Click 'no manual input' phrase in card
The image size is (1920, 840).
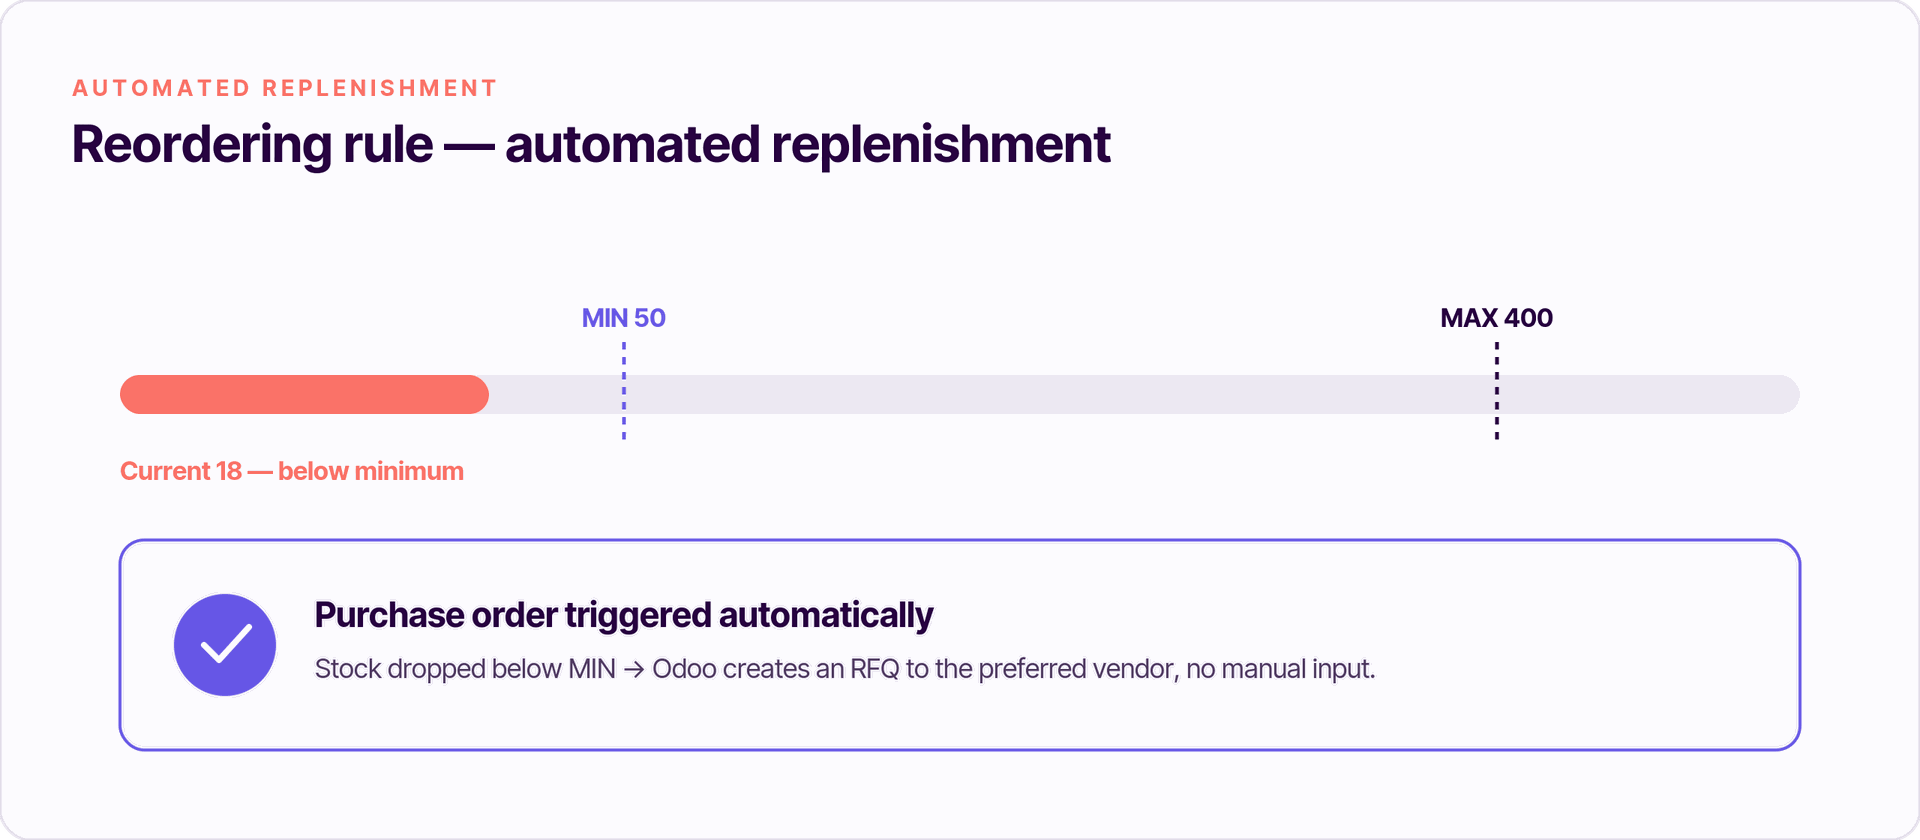pos(1278,668)
